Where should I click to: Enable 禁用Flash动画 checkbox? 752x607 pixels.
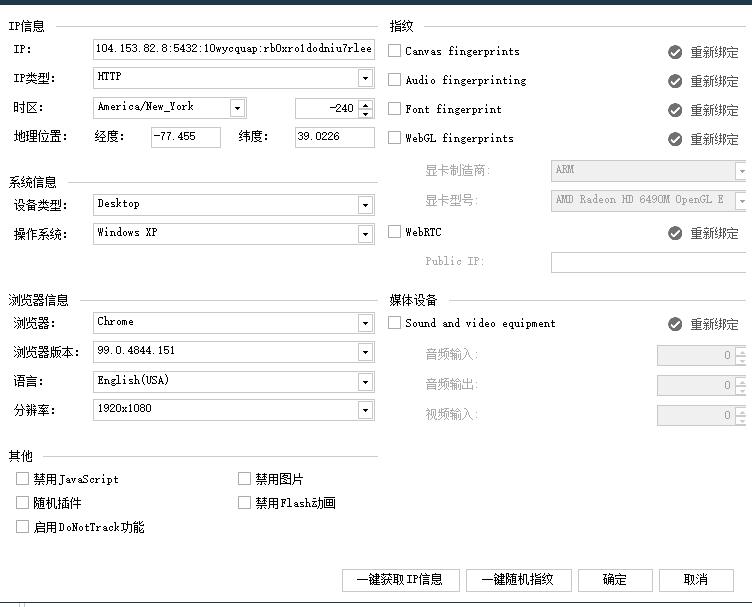(x=244, y=502)
